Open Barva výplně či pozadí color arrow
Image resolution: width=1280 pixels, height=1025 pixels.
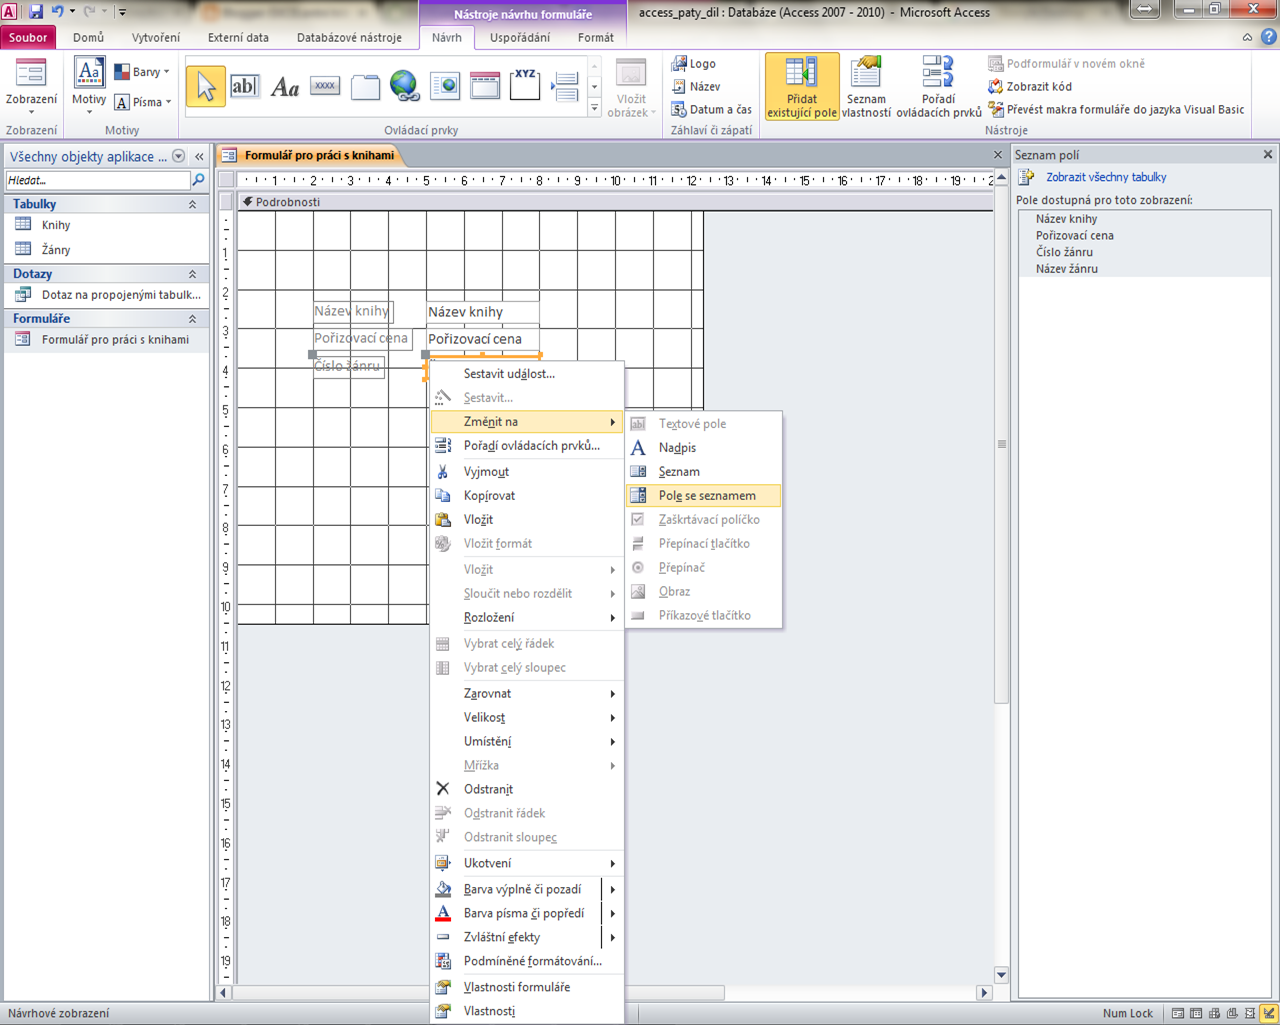tap(612, 889)
